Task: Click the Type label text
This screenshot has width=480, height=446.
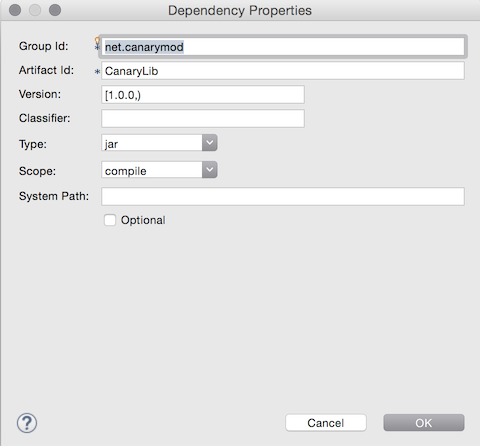Action: click(33, 144)
